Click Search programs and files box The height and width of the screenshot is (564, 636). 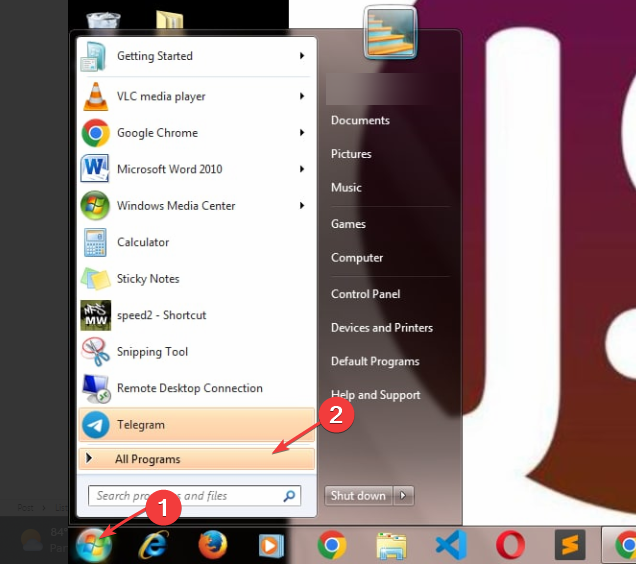click(194, 496)
